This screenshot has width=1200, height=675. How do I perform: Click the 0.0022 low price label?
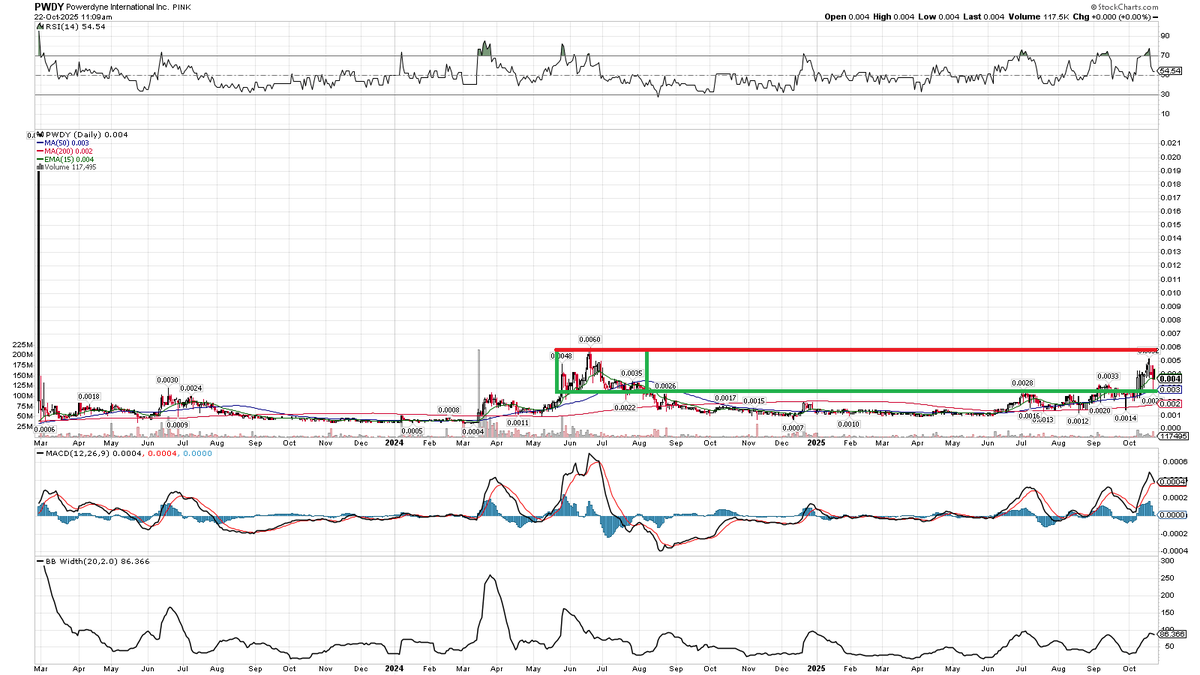point(625,407)
